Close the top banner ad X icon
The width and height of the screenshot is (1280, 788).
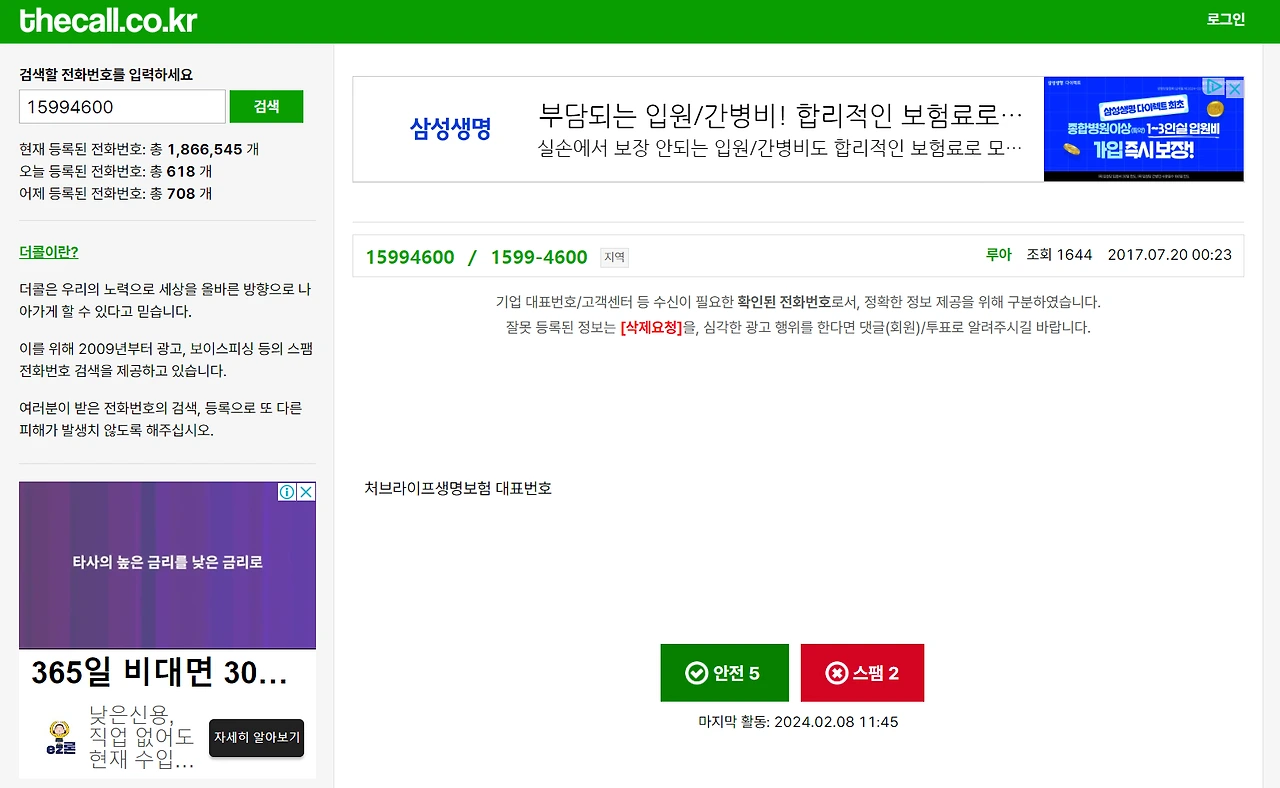pos(1235,88)
